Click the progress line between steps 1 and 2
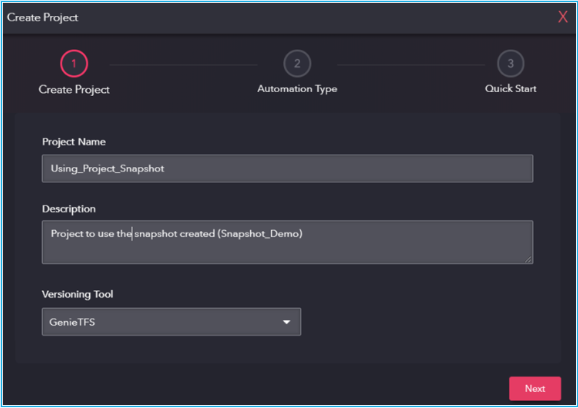Image resolution: width=578 pixels, height=408 pixels. tap(184, 64)
